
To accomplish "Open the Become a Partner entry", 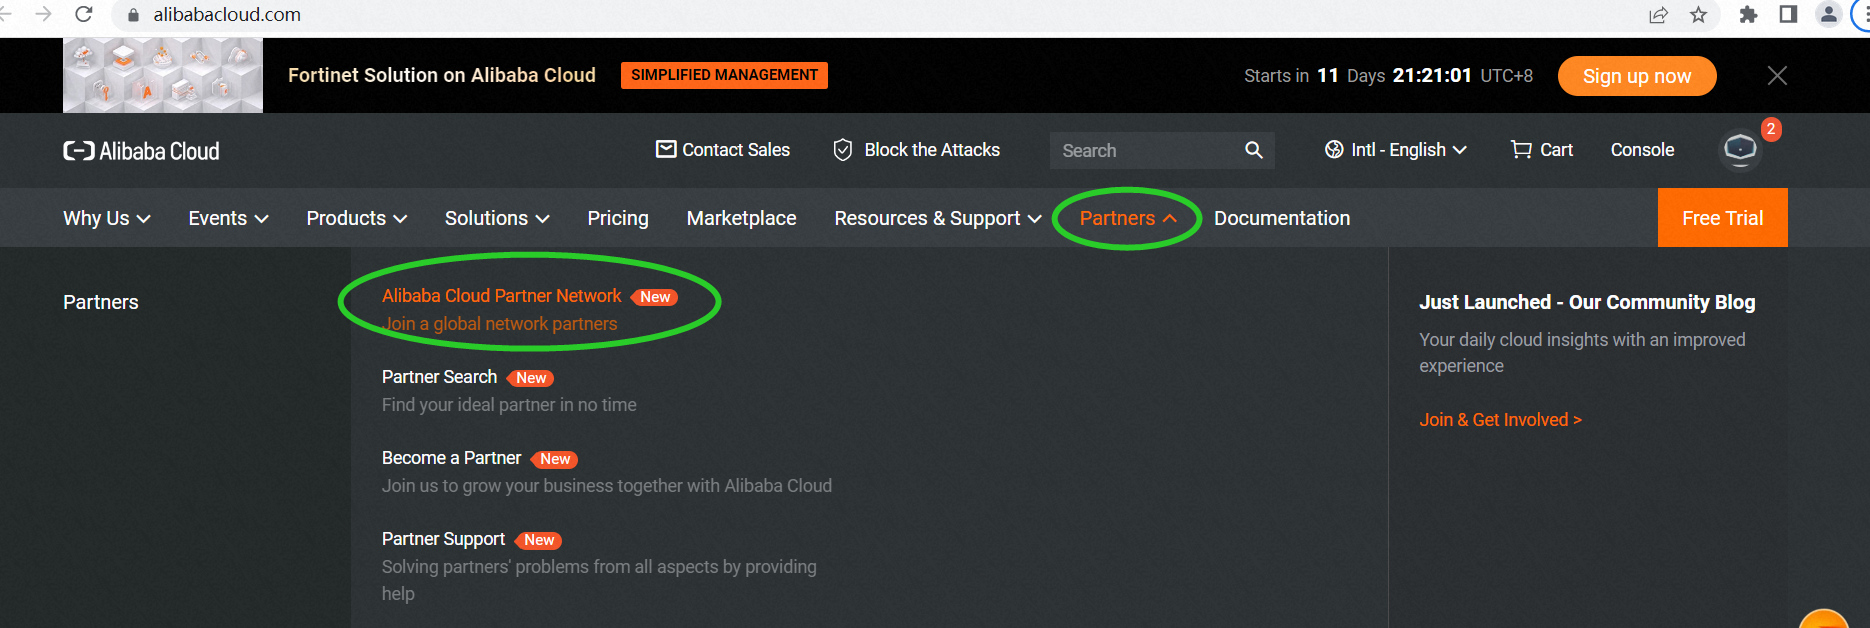I will click(451, 458).
